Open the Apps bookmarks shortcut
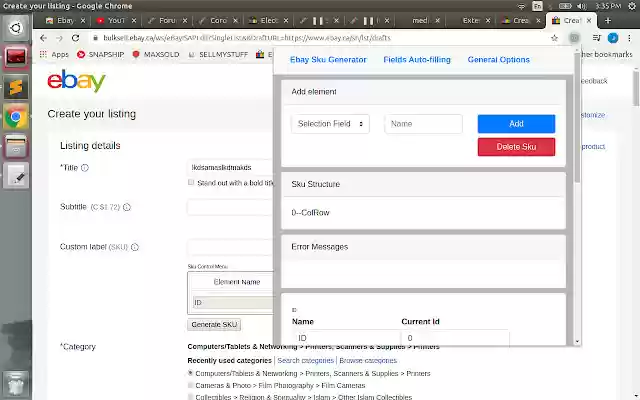The image size is (640, 400). click(x=54, y=54)
